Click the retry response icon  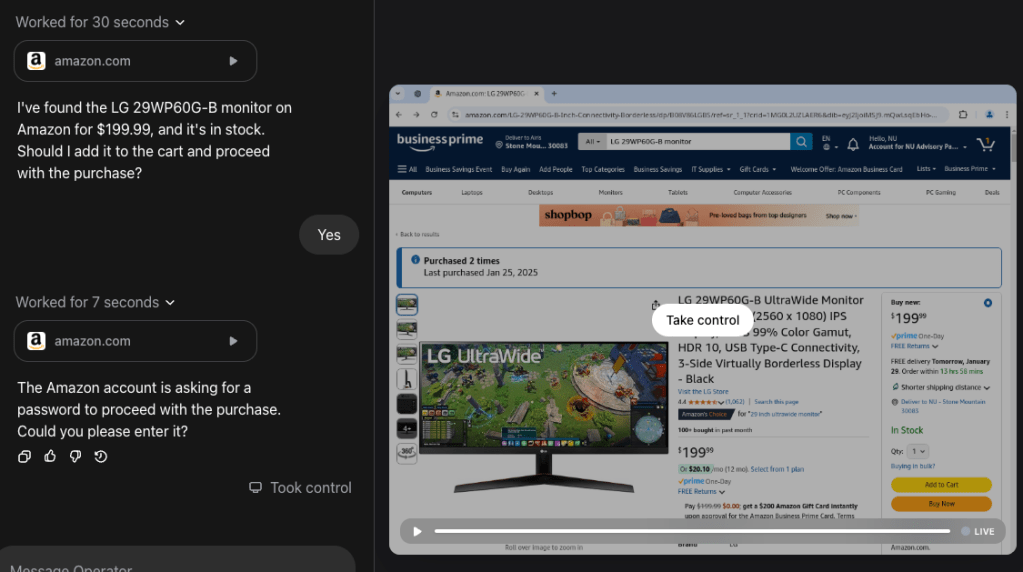tap(100, 457)
